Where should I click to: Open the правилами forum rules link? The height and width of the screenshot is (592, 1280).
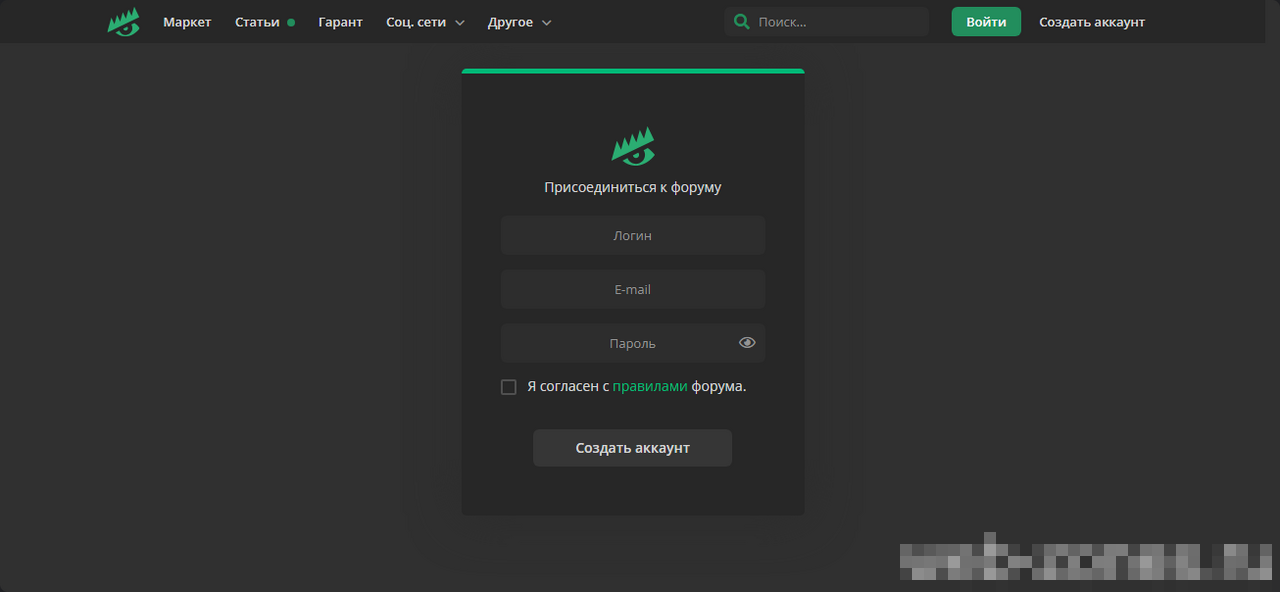coord(649,387)
